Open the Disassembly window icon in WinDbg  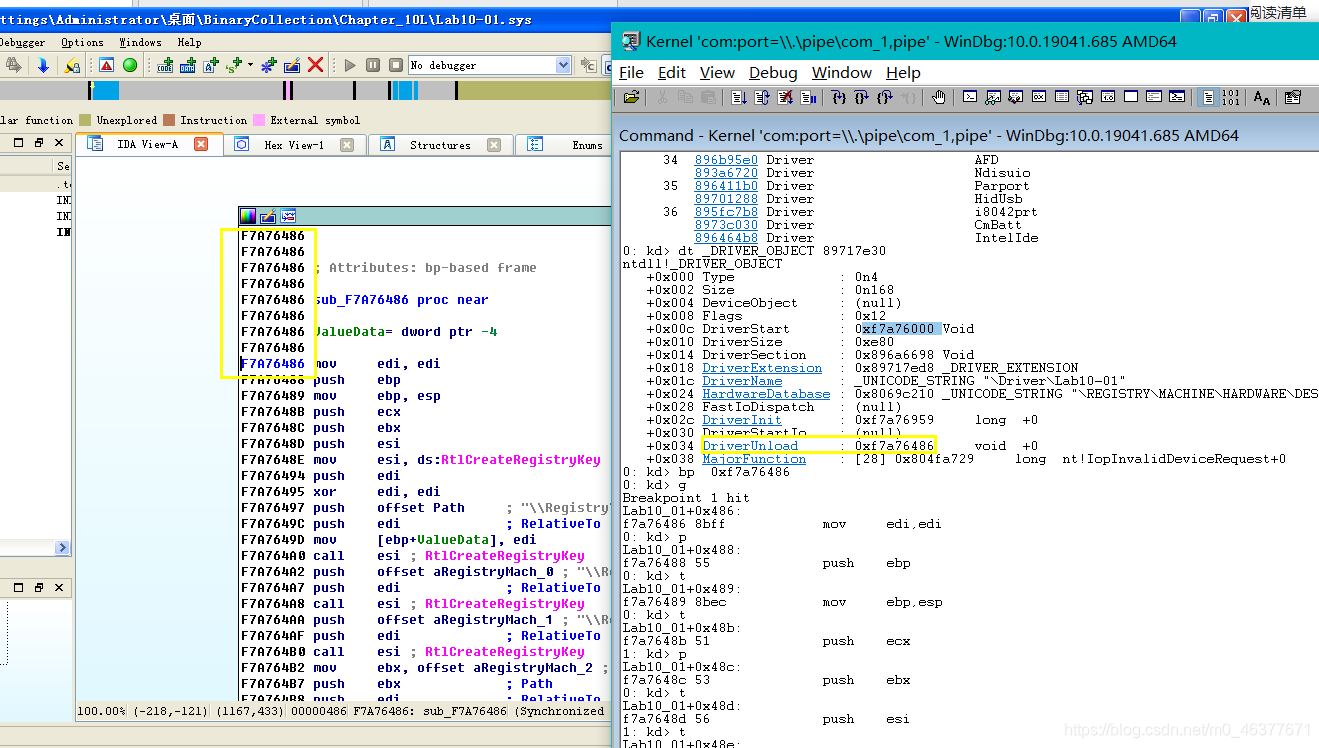[x=1107, y=97]
